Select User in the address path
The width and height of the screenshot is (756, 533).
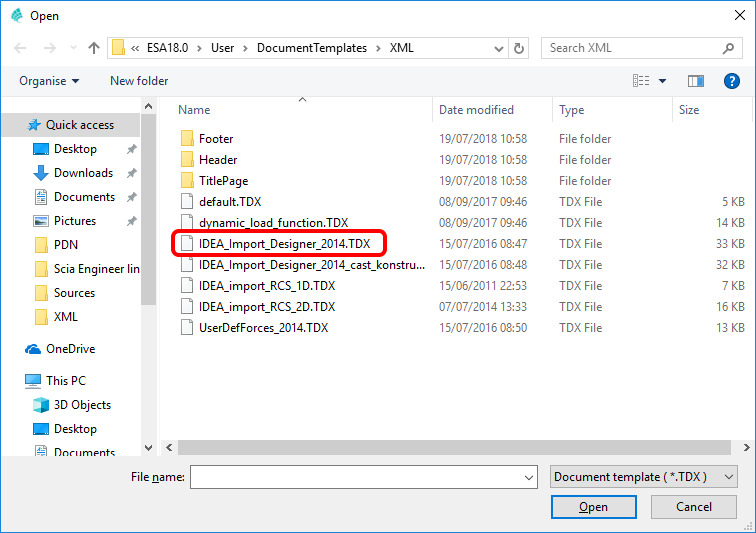[x=222, y=48]
